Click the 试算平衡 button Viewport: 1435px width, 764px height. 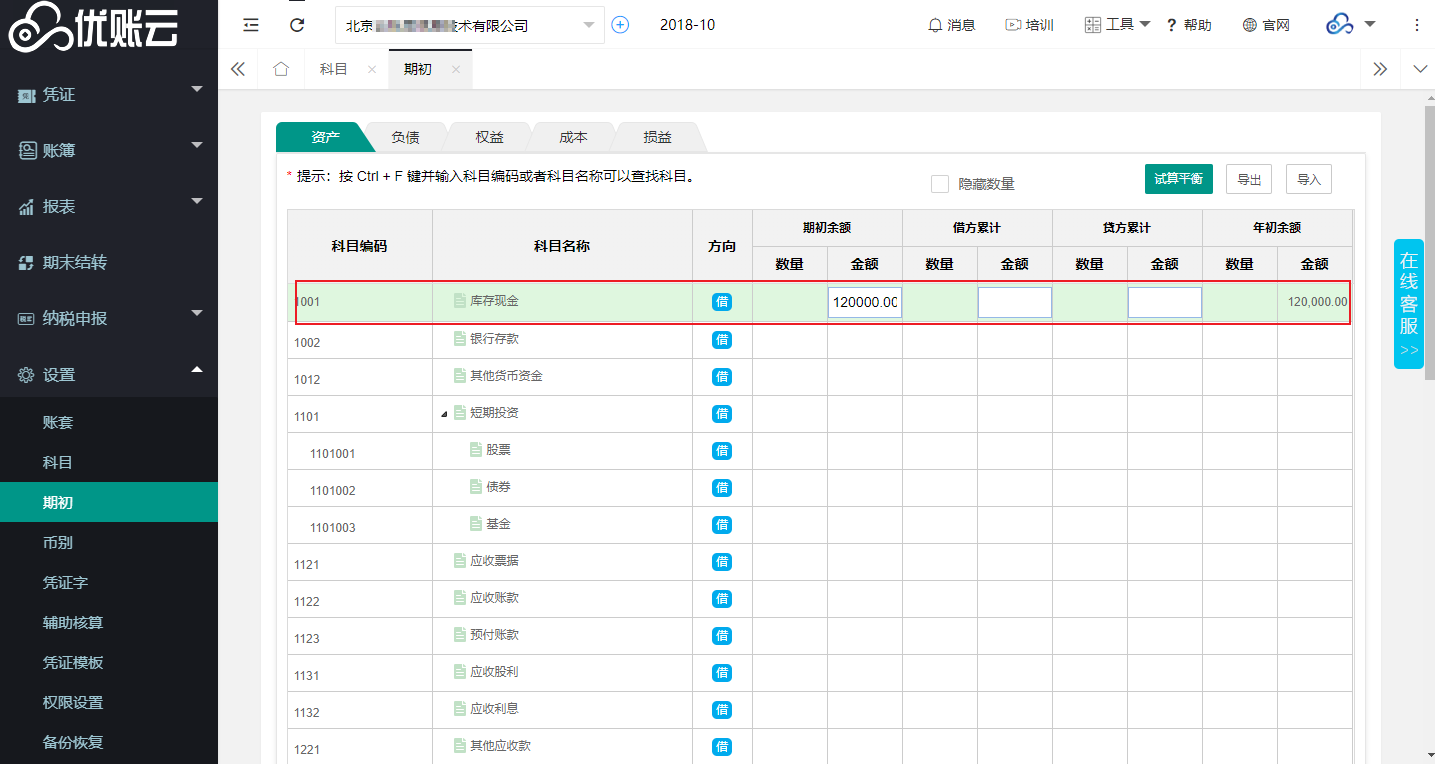tap(1179, 179)
